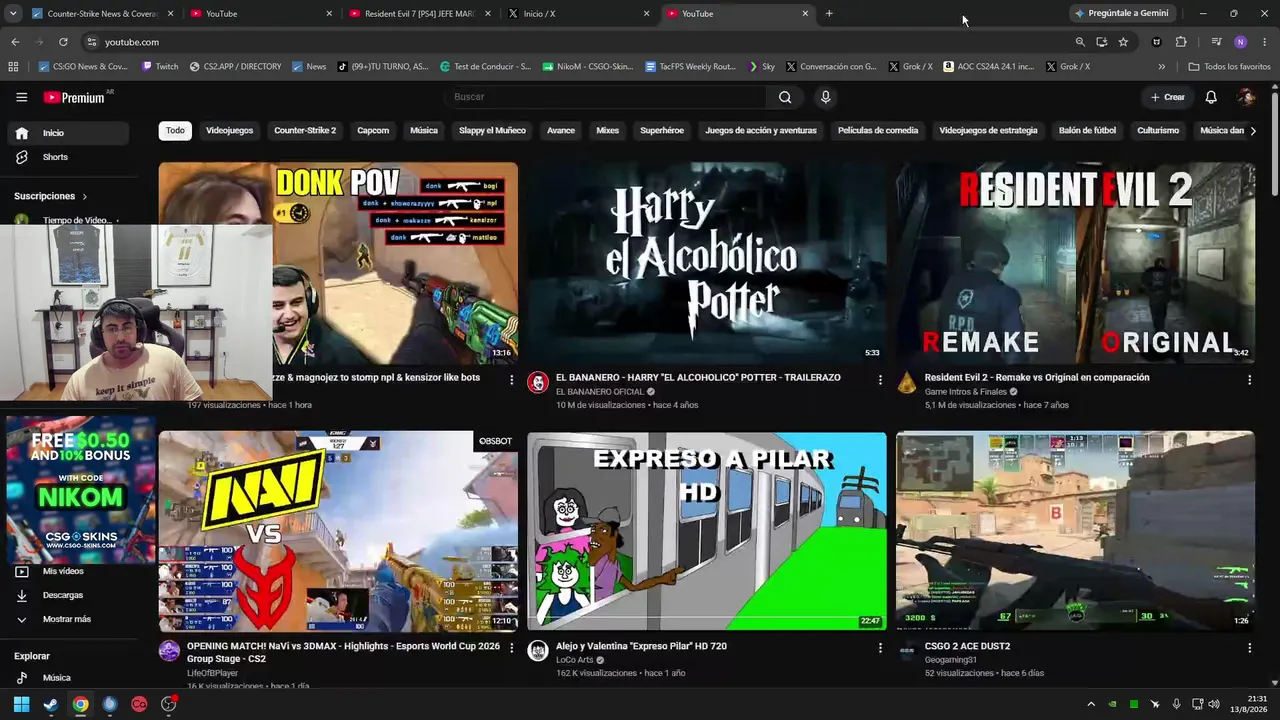Open the Todos los favoritos folder
The height and width of the screenshot is (720, 1280).
point(1229,67)
